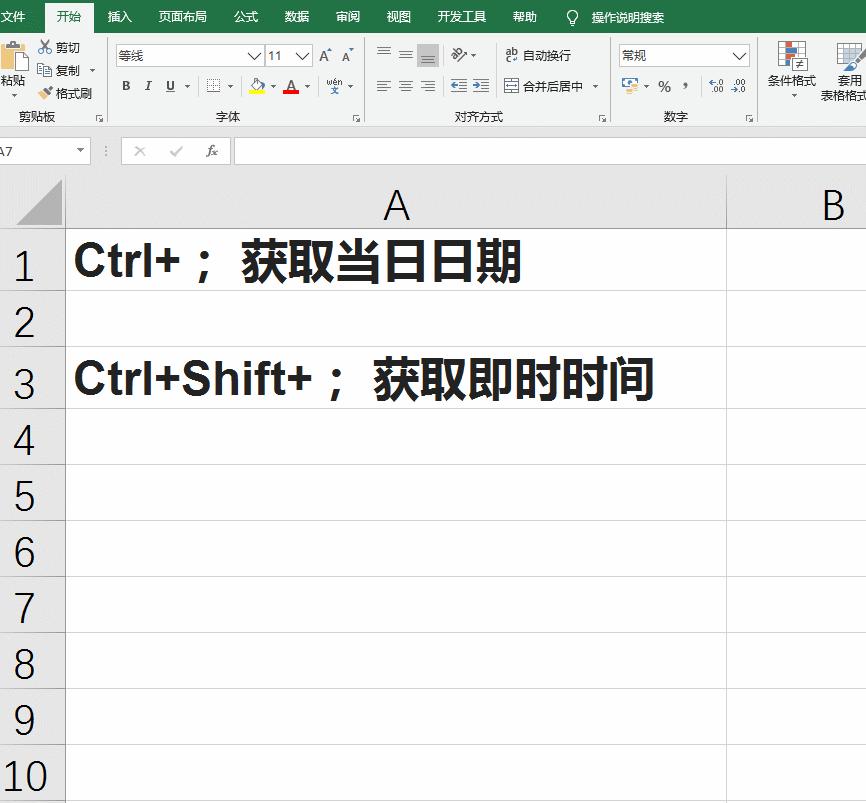This screenshot has width=866, height=803.
Task: Apply the percent style in the 数字 group
Action: pos(665,87)
